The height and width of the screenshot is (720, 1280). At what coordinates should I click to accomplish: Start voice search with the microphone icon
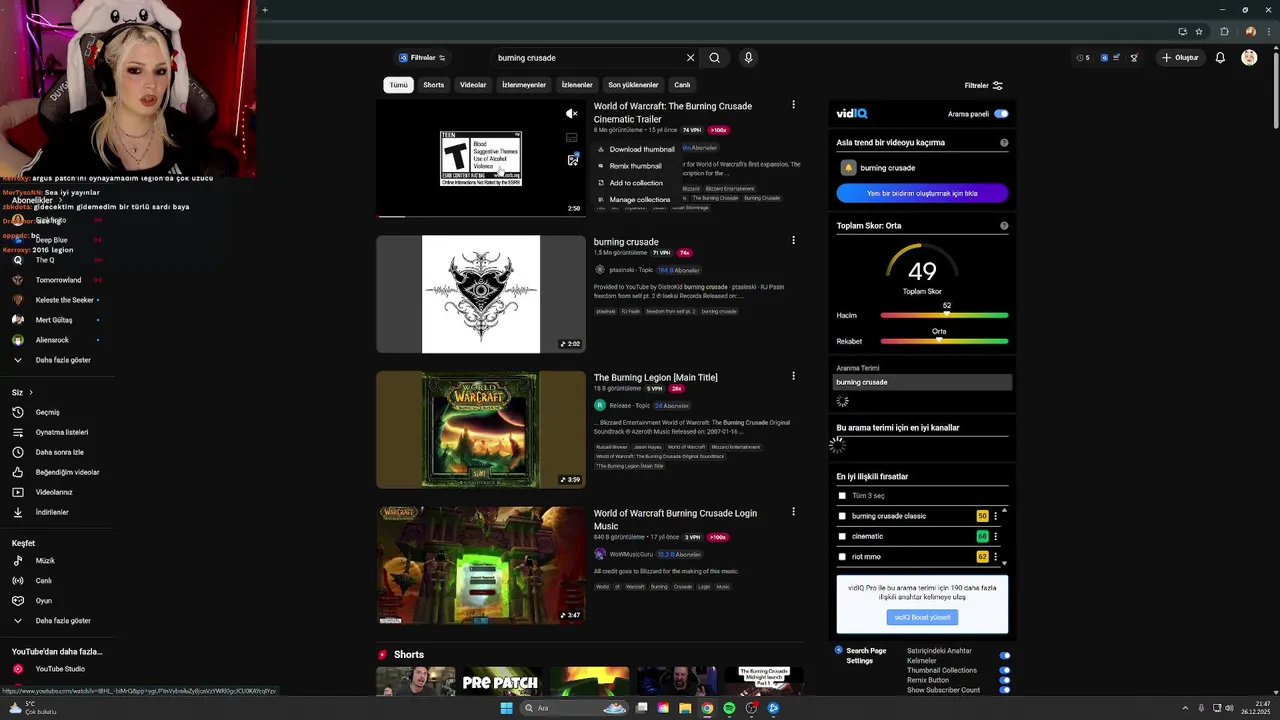click(x=748, y=58)
